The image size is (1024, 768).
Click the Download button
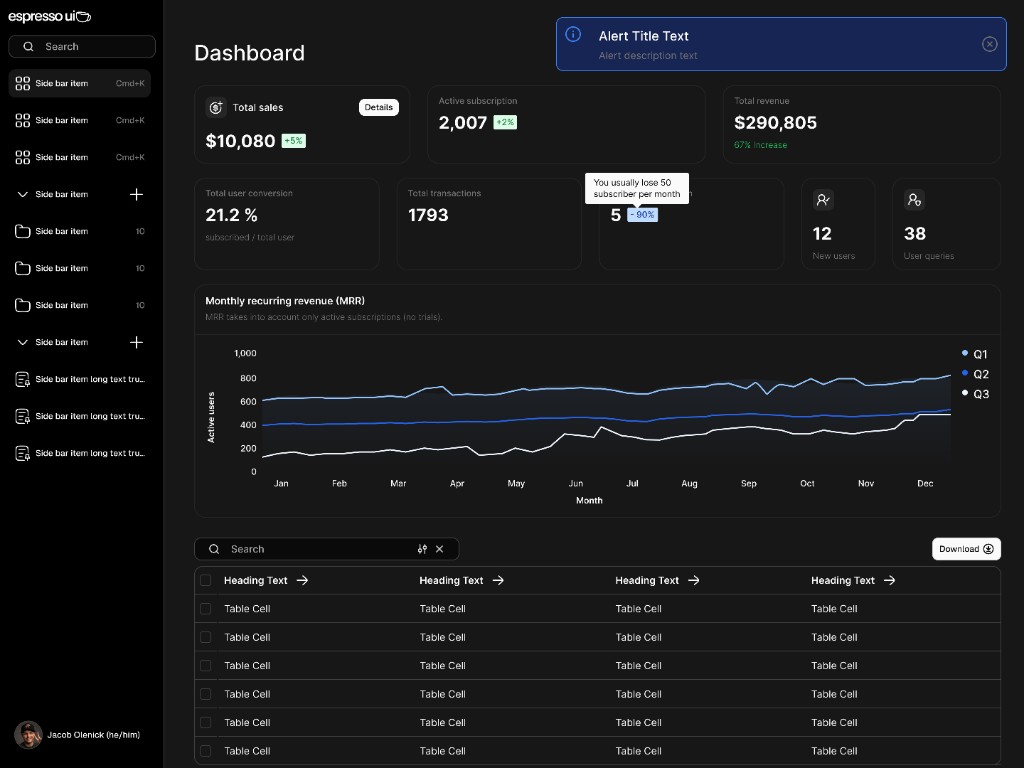click(966, 549)
